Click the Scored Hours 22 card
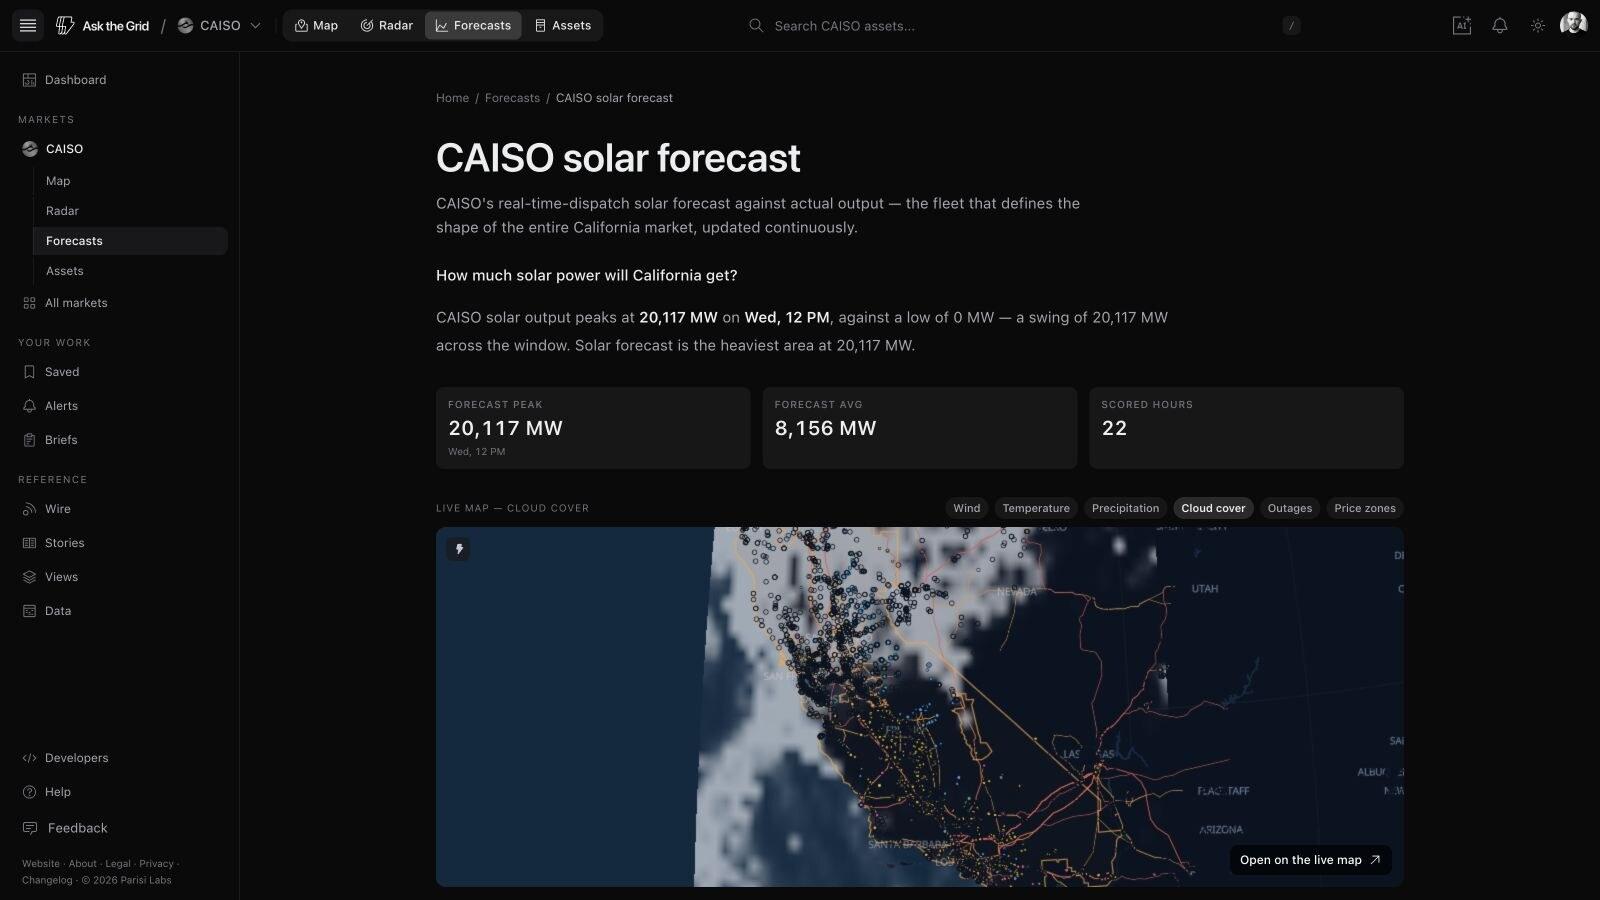 click(x=1246, y=428)
